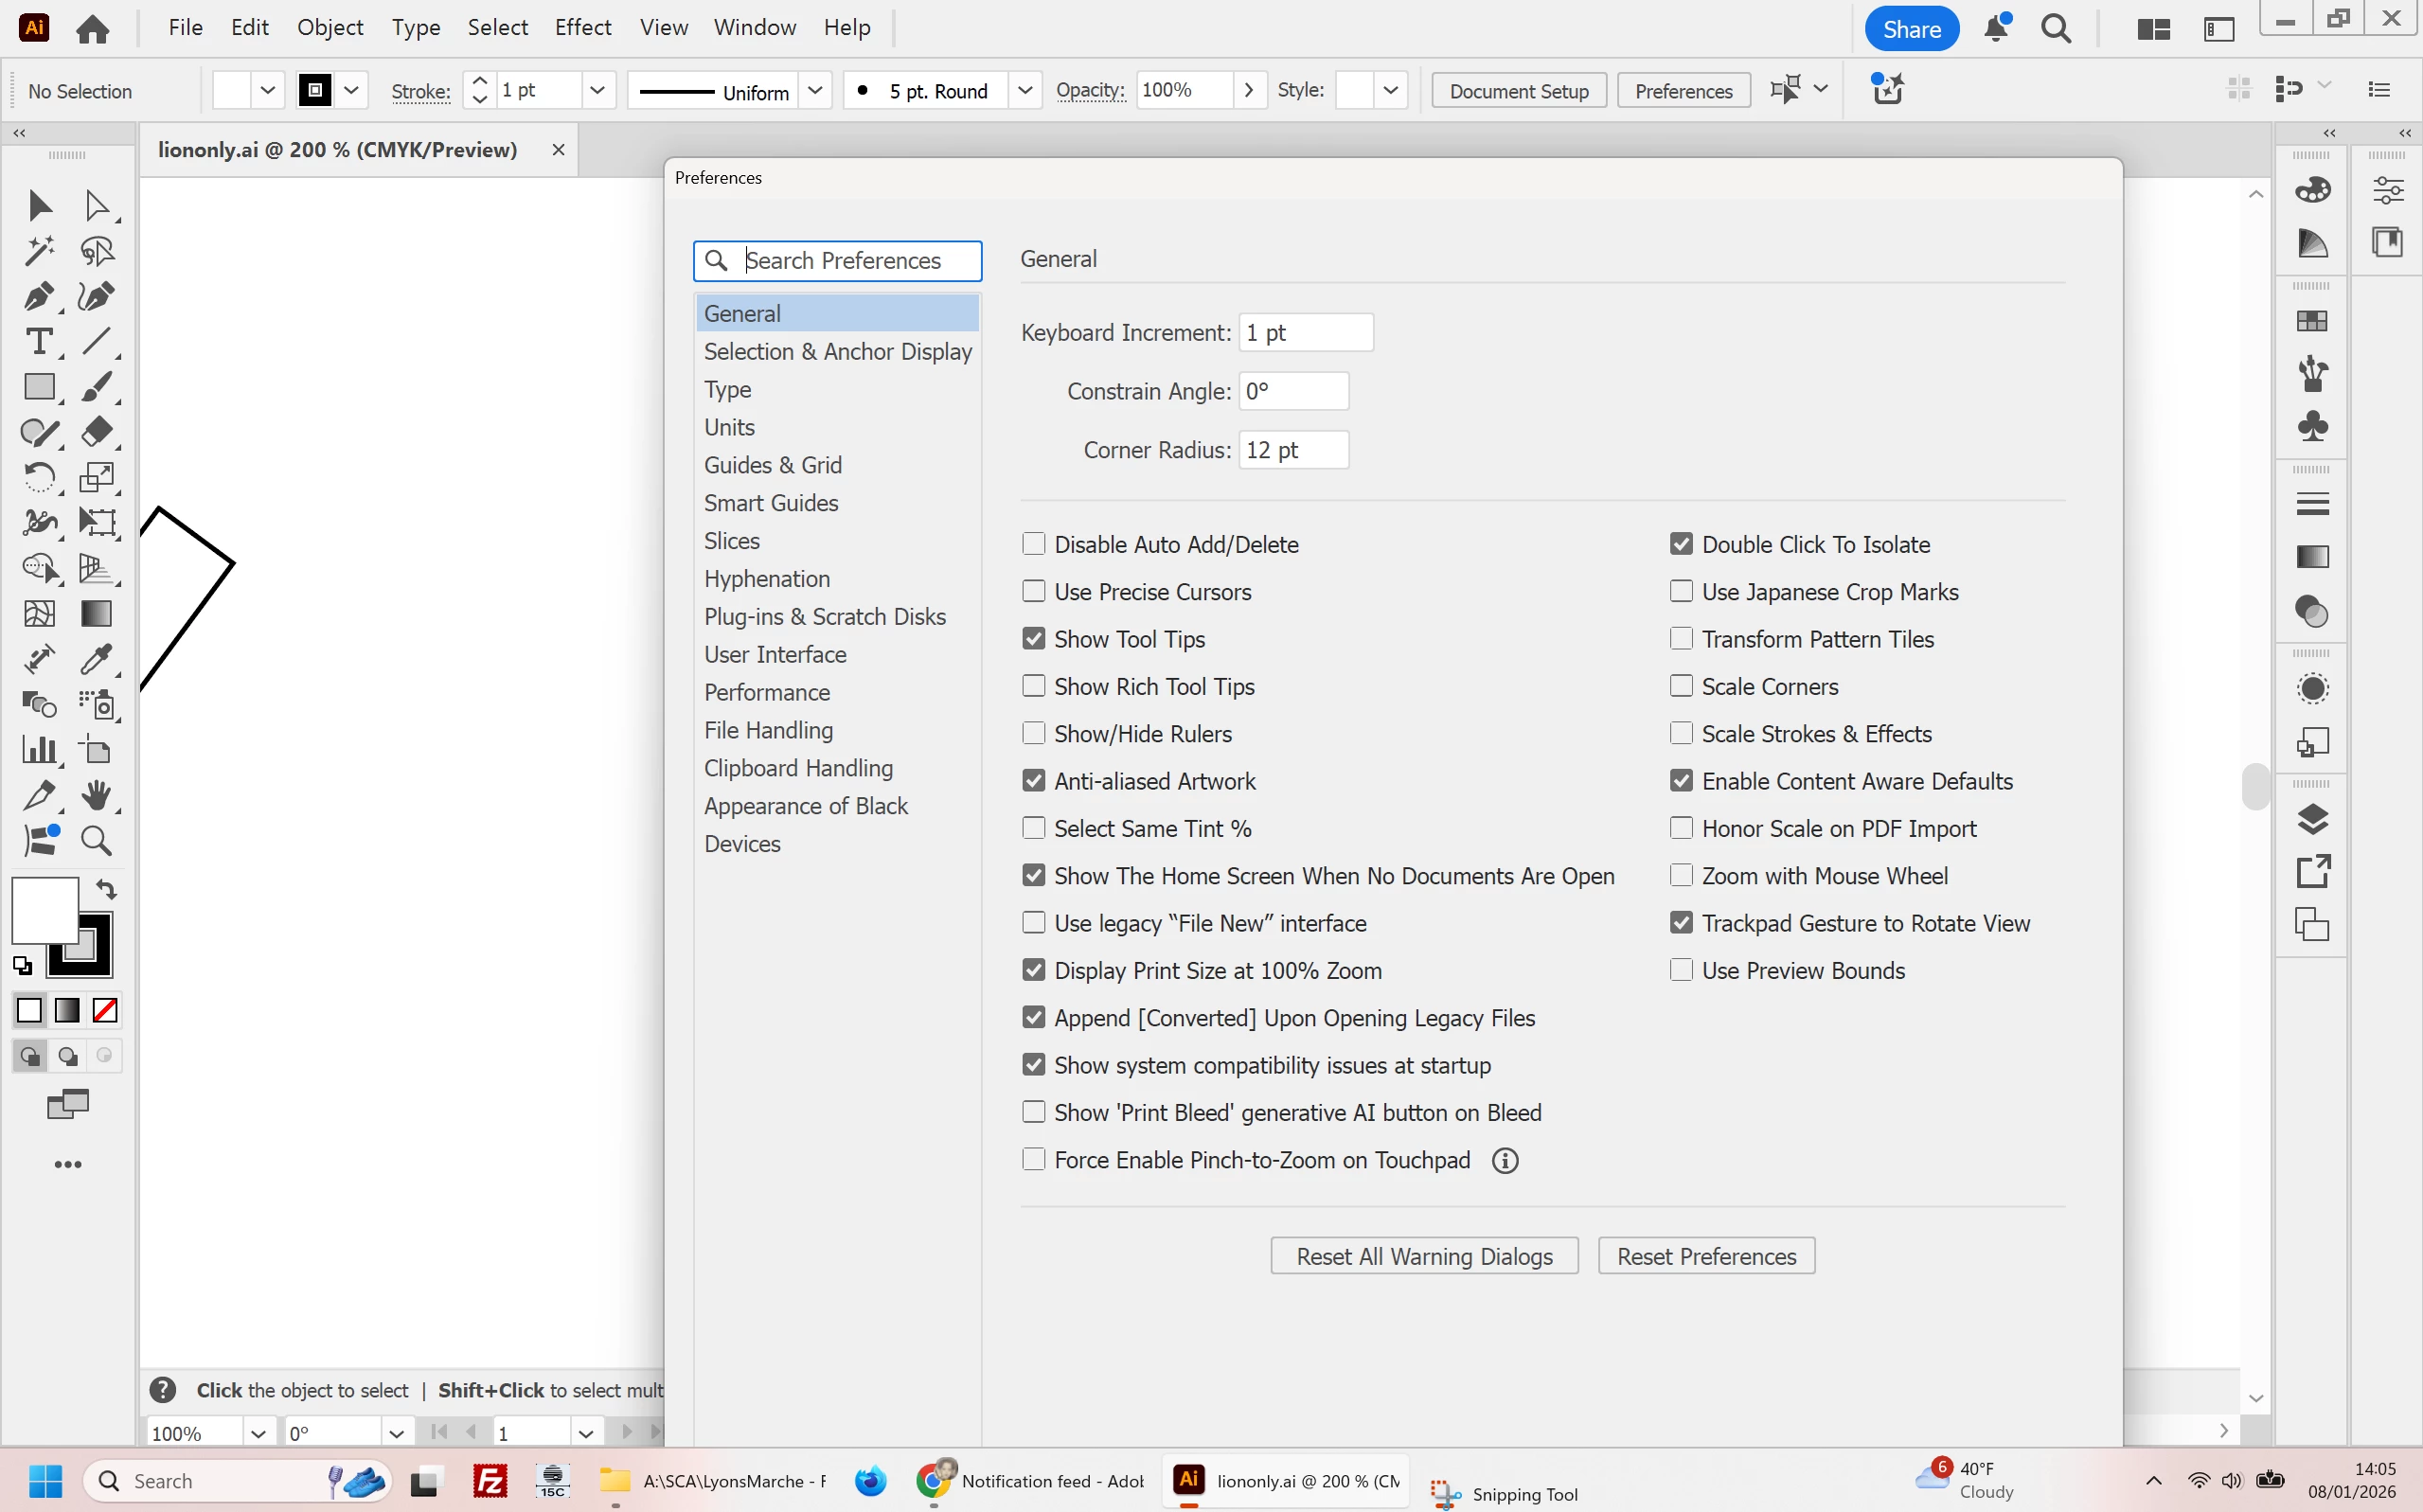Choose the Eyedropper tool
The height and width of the screenshot is (1512, 2423).
coord(96,659)
